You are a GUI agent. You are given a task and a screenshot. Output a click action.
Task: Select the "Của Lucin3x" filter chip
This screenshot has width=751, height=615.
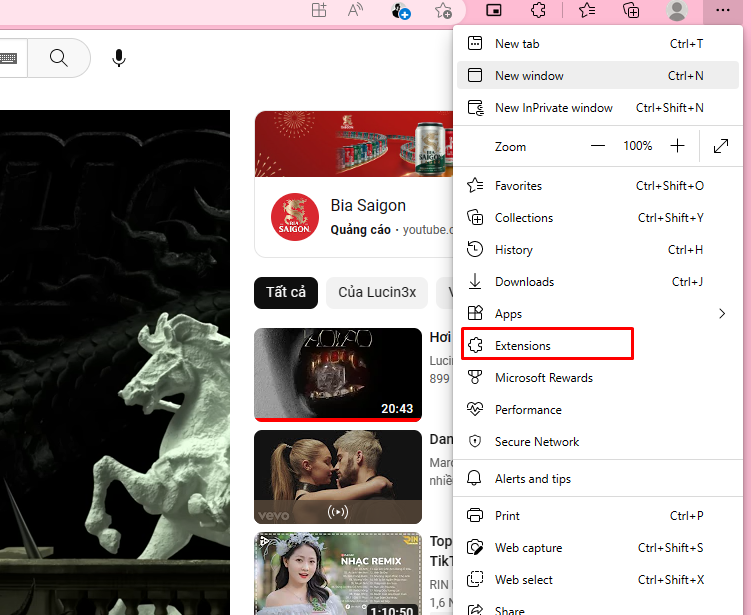point(377,292)
